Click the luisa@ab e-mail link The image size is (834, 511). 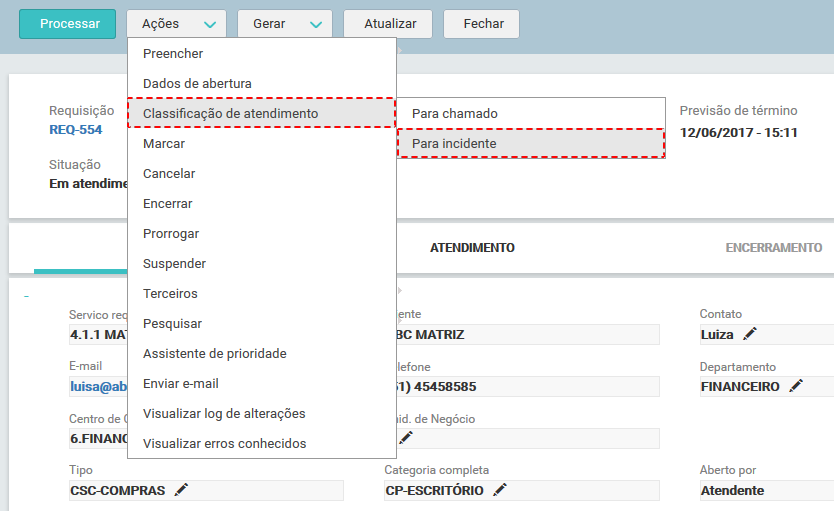pyautogui.click(x=98, y=387)
